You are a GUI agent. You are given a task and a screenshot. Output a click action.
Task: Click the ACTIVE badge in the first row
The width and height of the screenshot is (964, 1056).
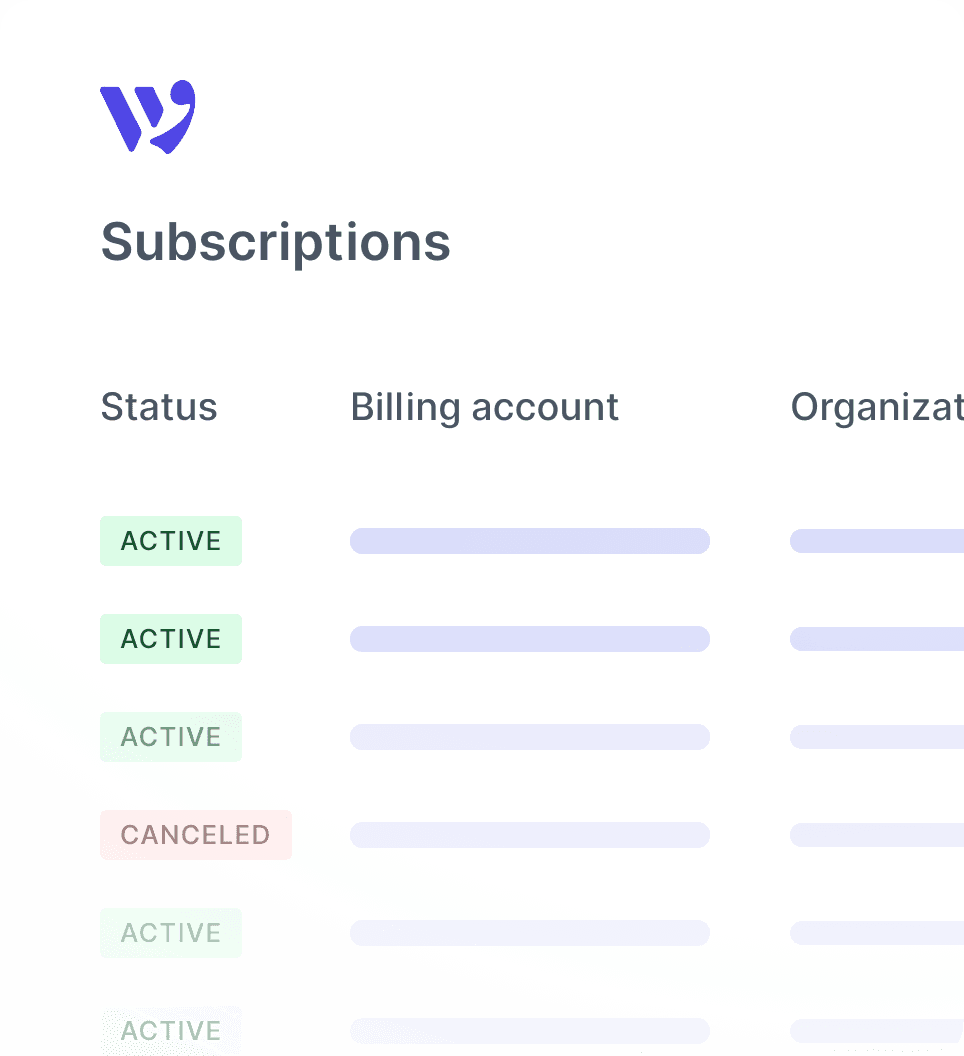pos(171,541)
